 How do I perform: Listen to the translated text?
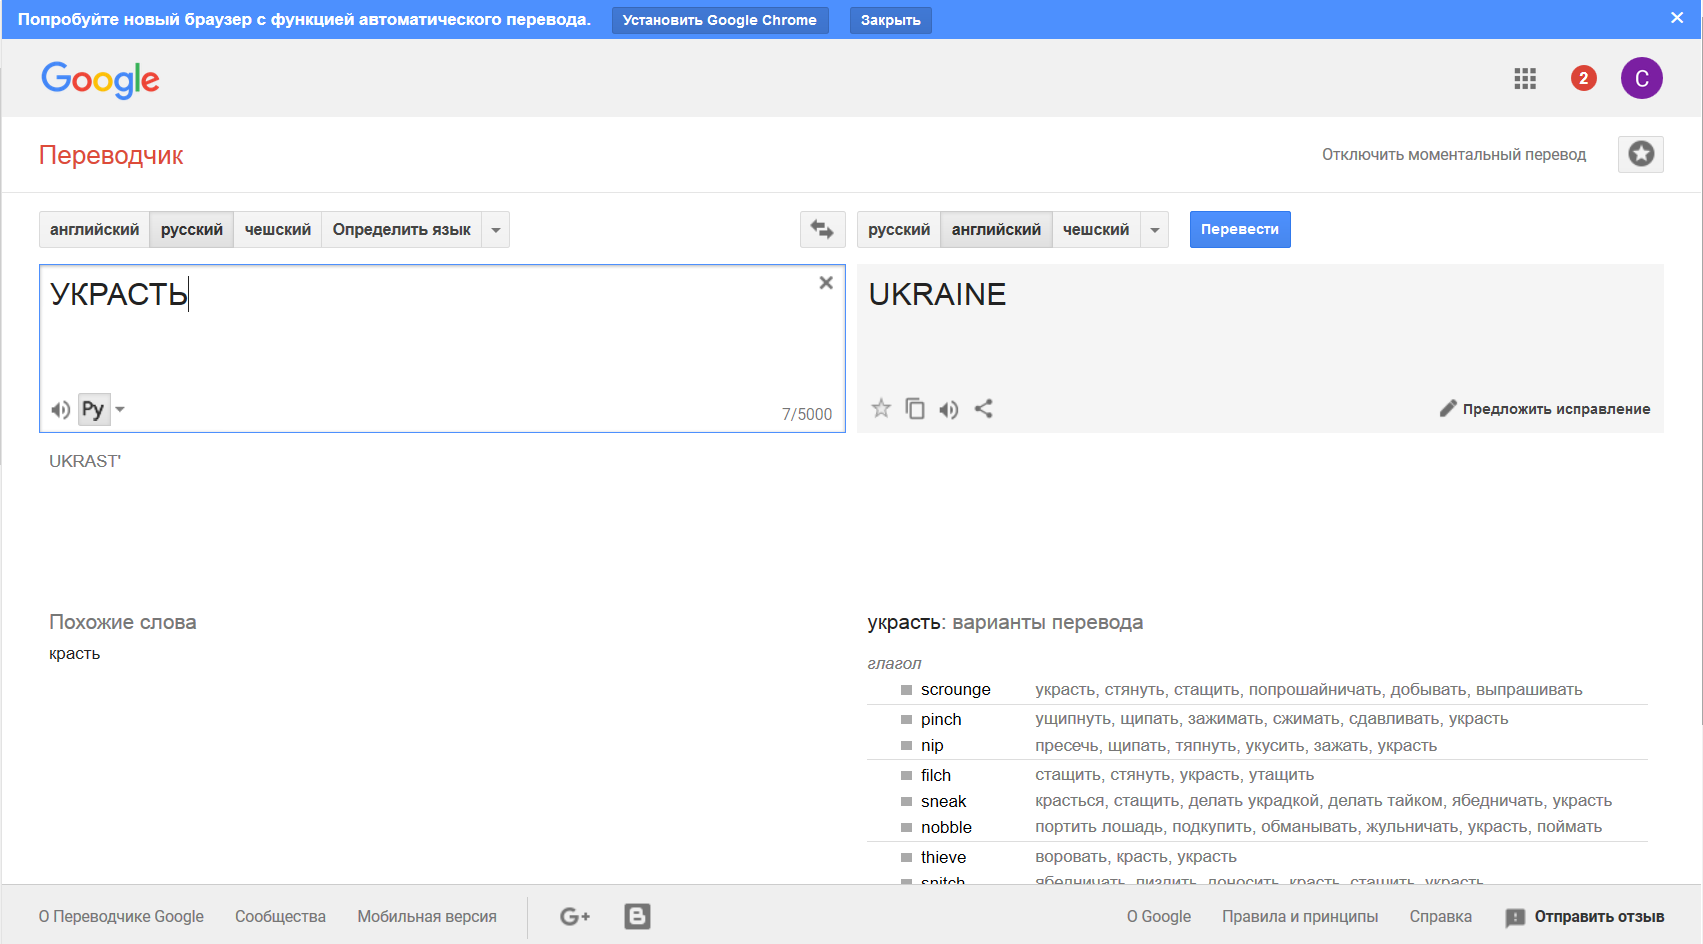click(x=949, y=409)
